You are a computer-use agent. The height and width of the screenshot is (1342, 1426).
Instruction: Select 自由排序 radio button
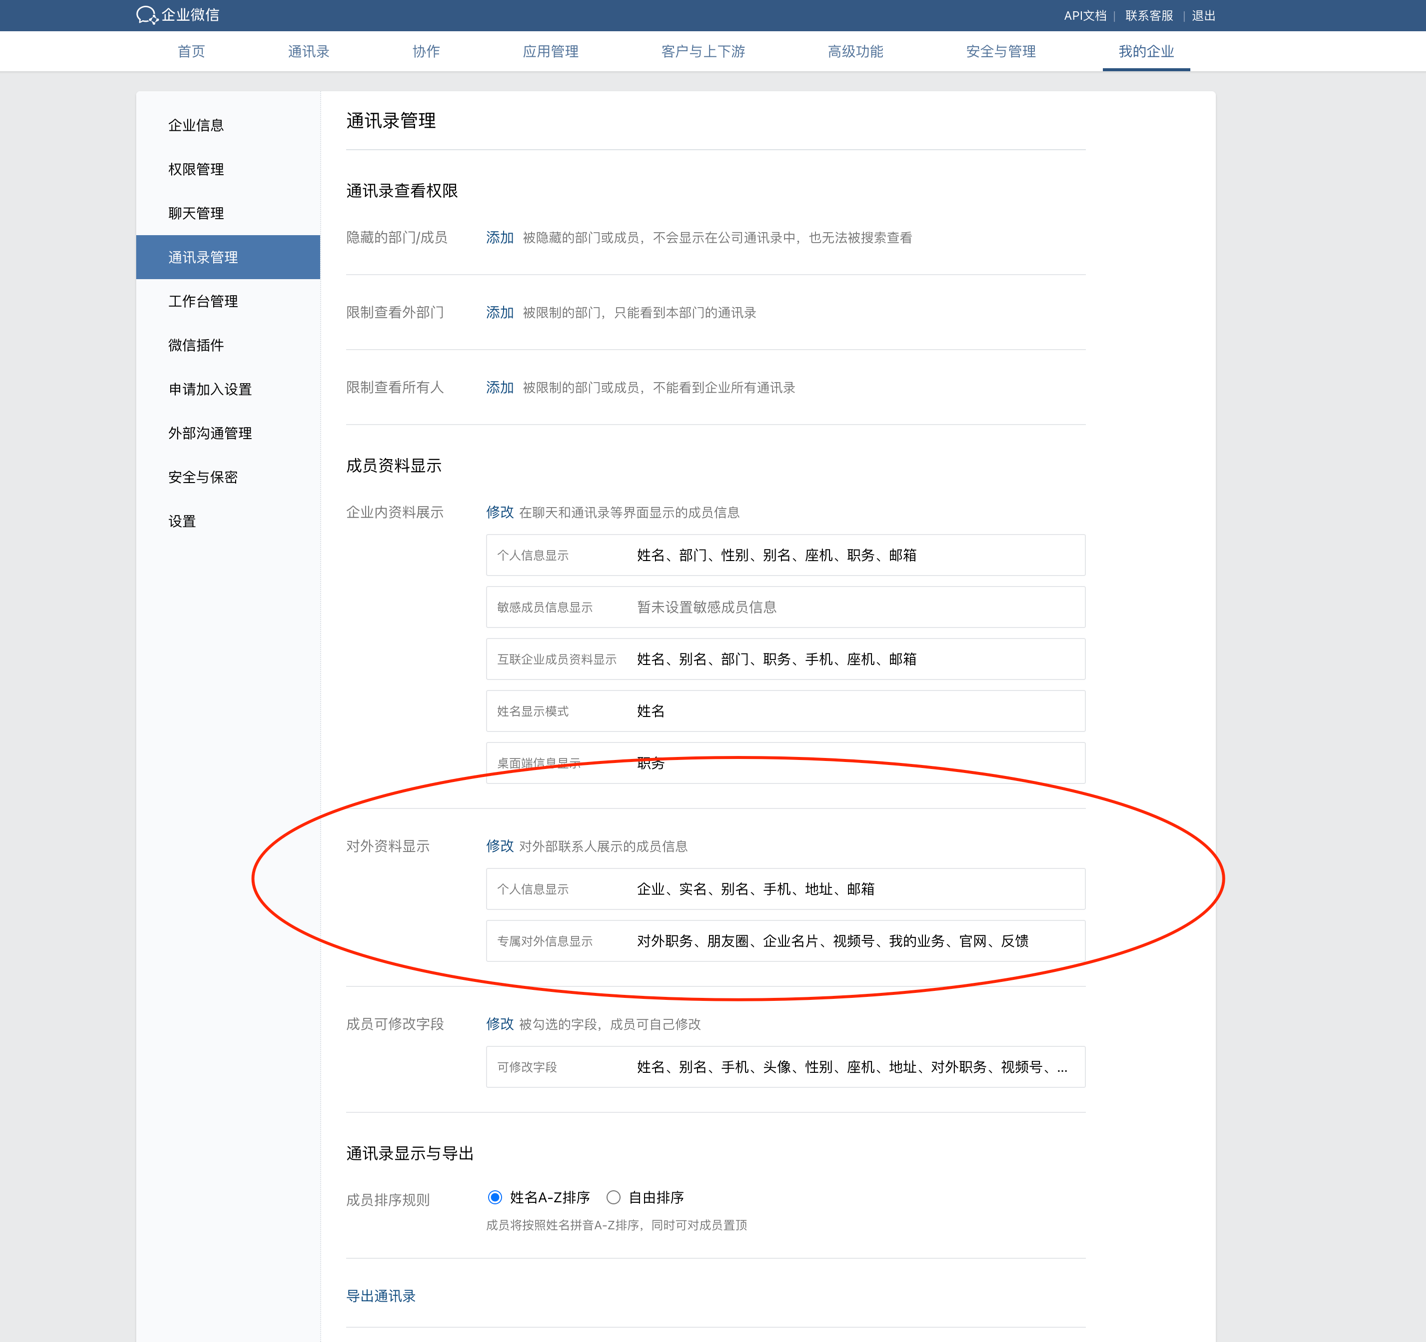(613, 1197)
